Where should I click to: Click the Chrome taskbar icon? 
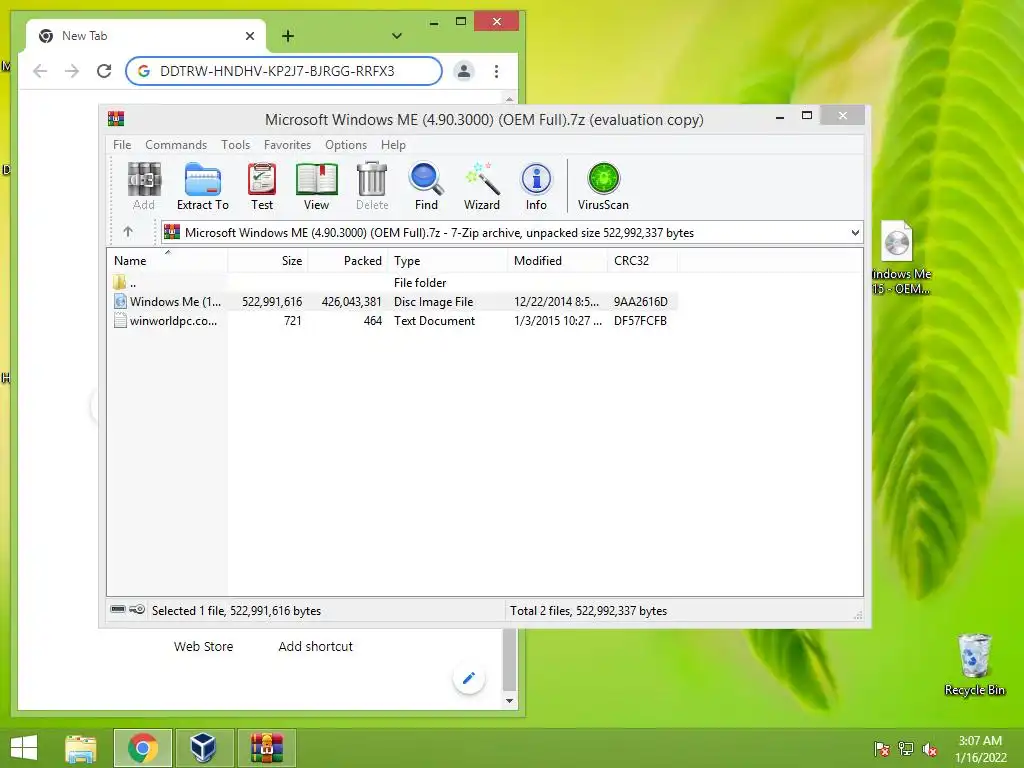pos(142,748)
